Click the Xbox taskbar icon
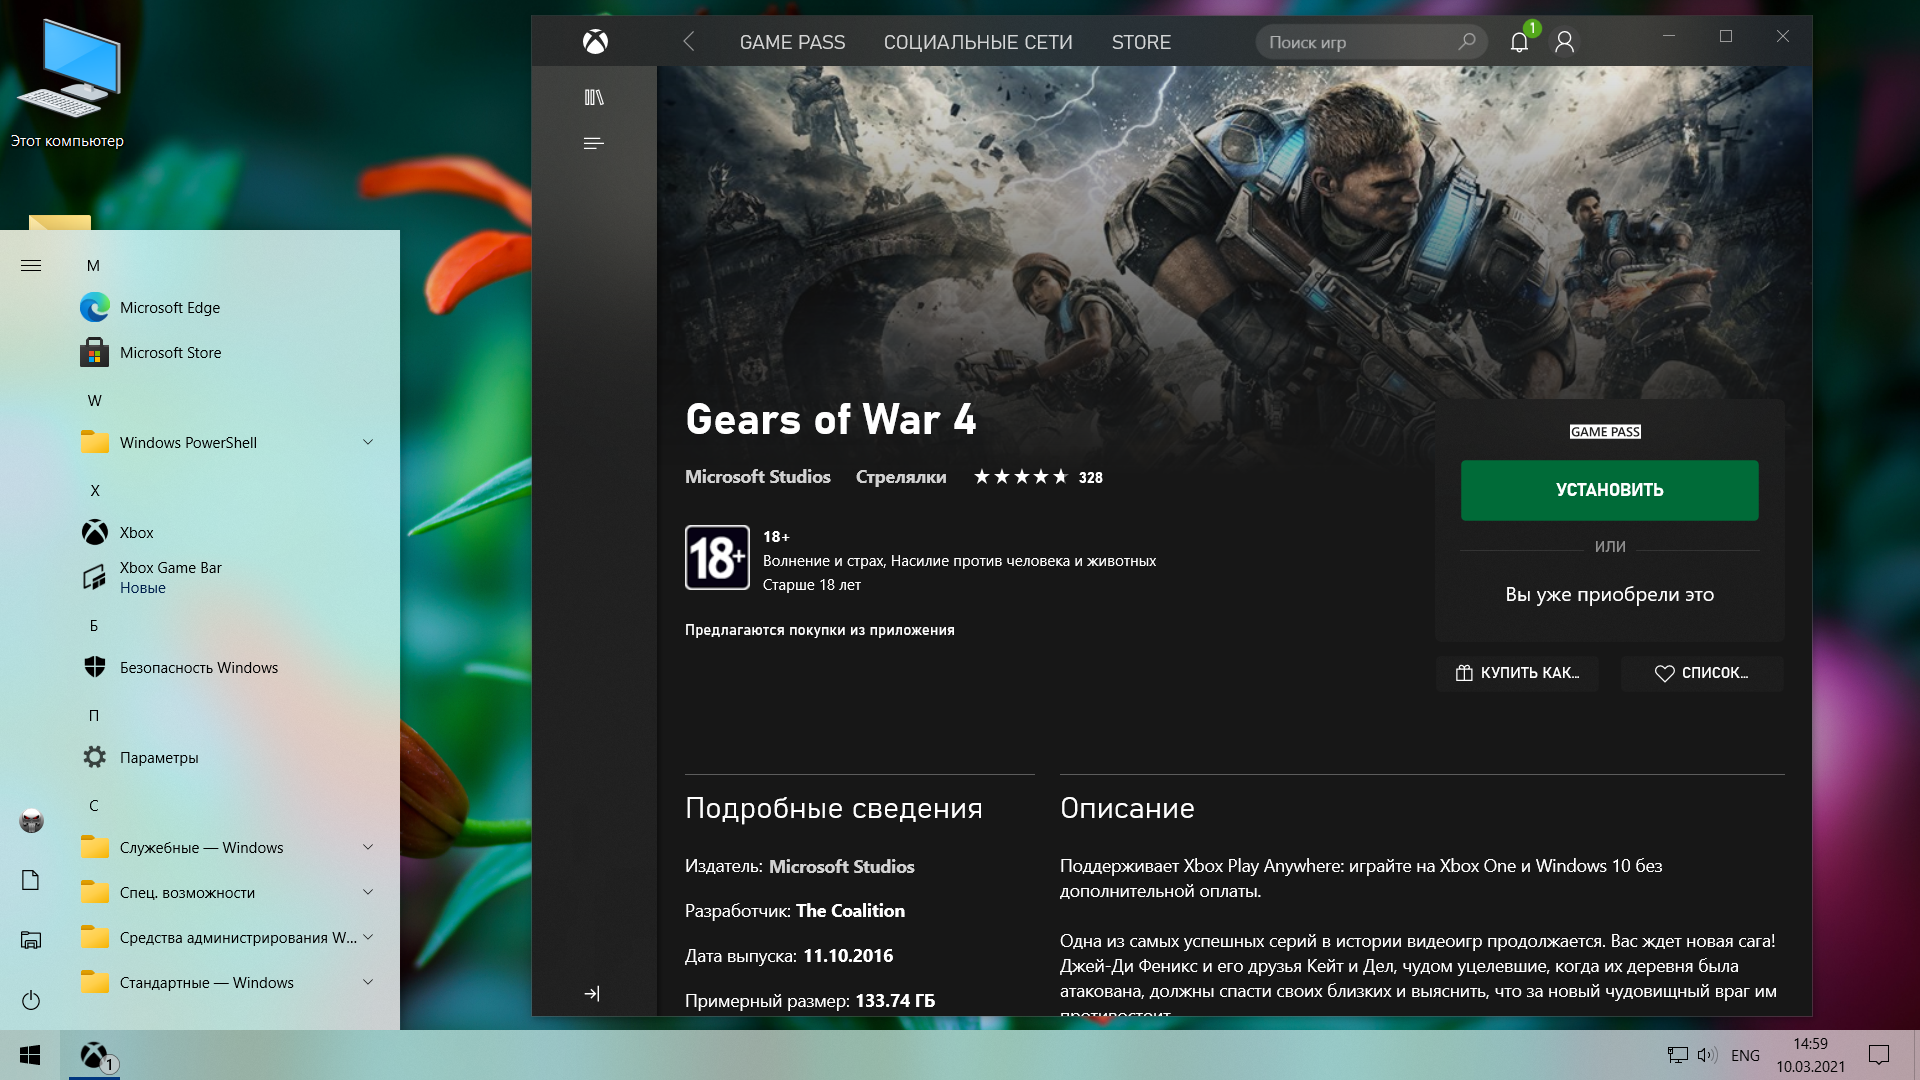Screen dimensions: 1920x1080 pyautogui.click(x=95, y=1055)
